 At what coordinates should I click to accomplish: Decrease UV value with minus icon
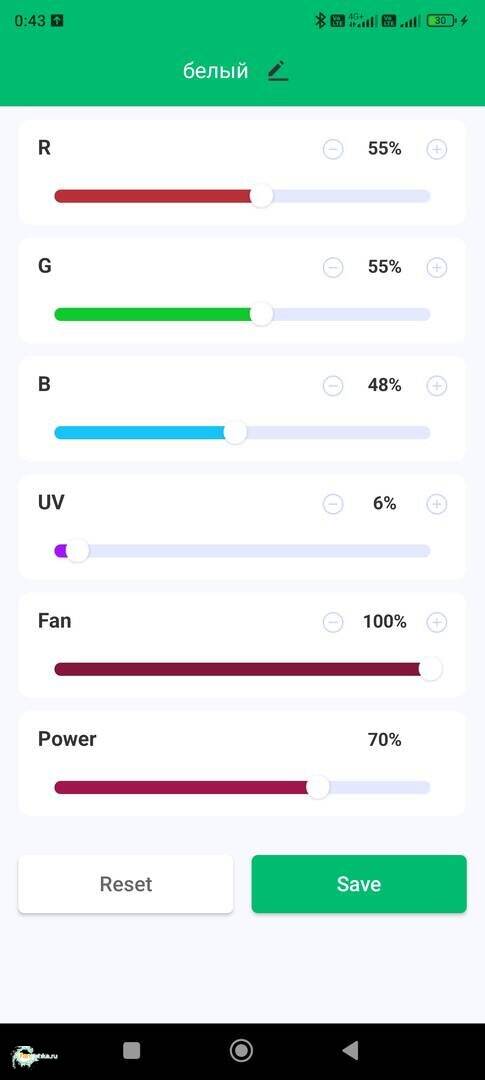(333, 504)
